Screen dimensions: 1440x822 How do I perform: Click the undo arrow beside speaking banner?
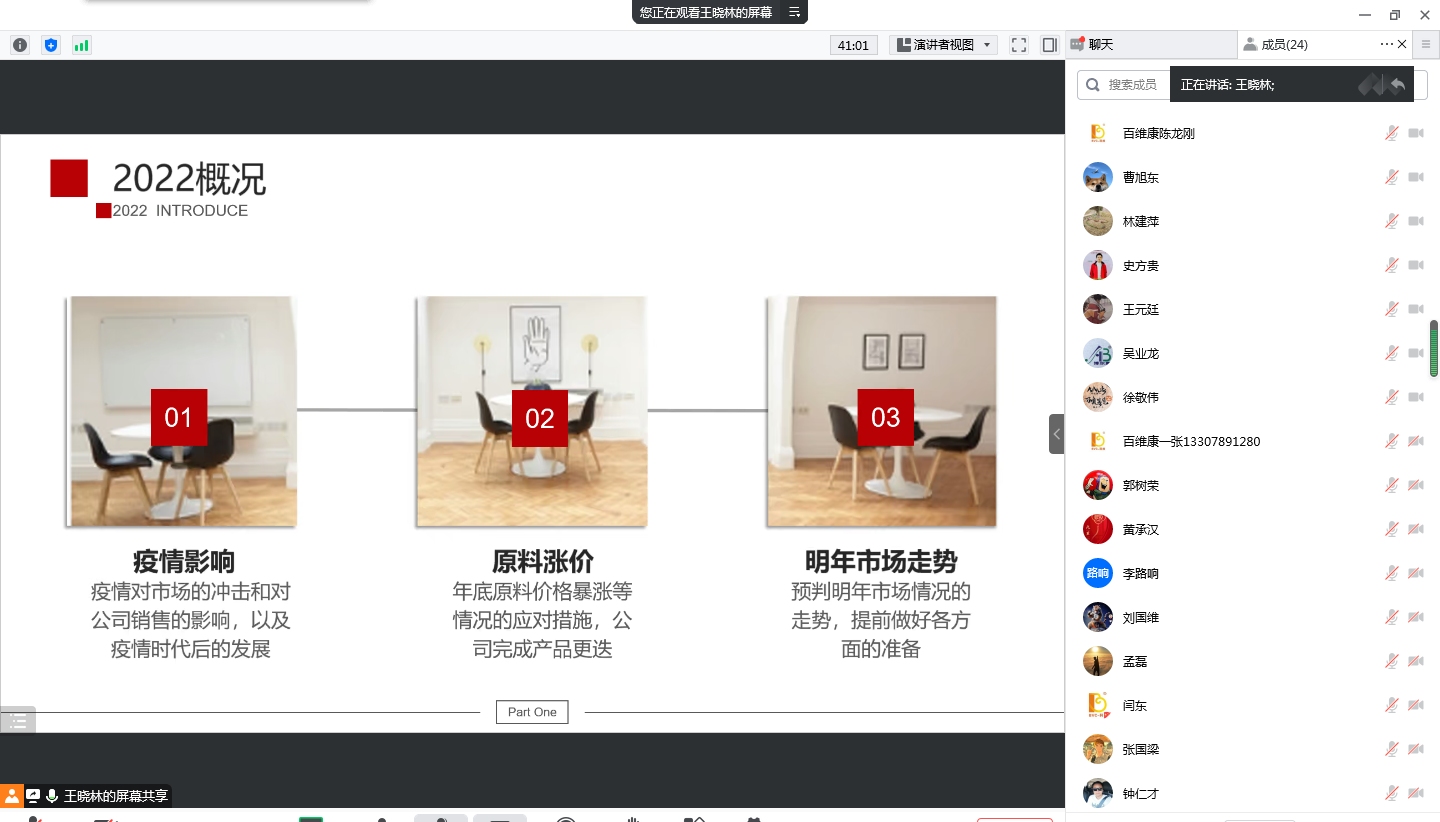pyautogui.click(x=1397, y=85)
